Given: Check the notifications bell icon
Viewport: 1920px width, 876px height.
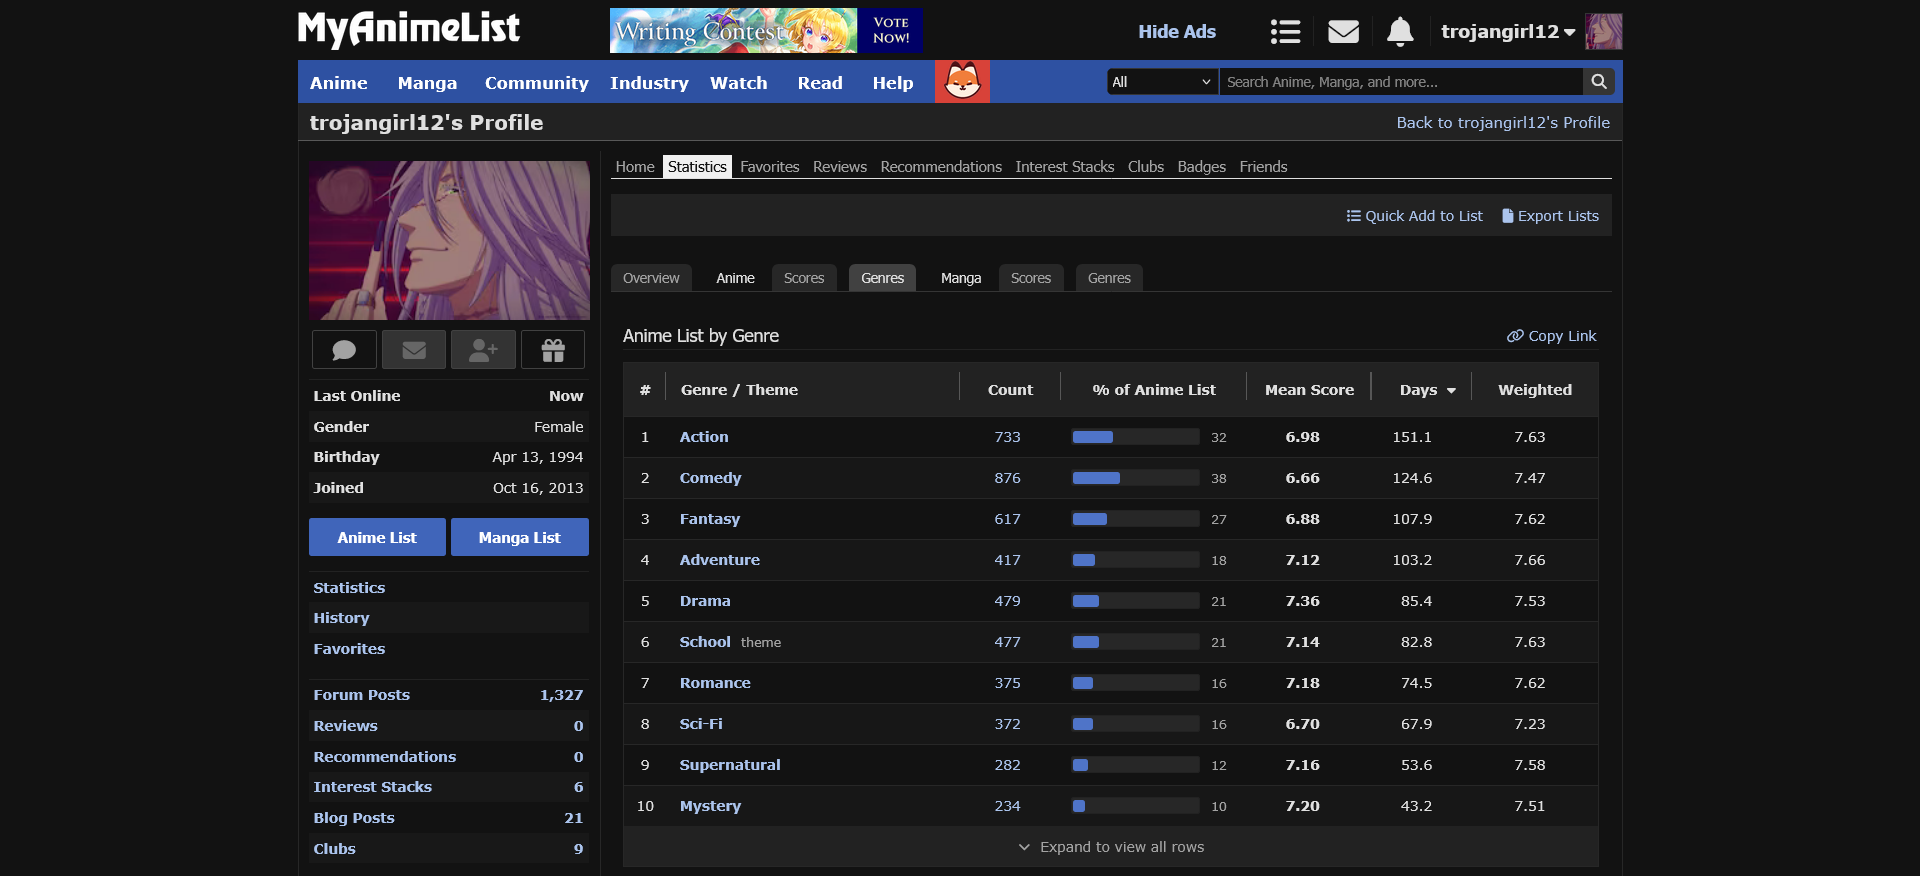Looking at the screenshot, I should tap(1400, 32).
